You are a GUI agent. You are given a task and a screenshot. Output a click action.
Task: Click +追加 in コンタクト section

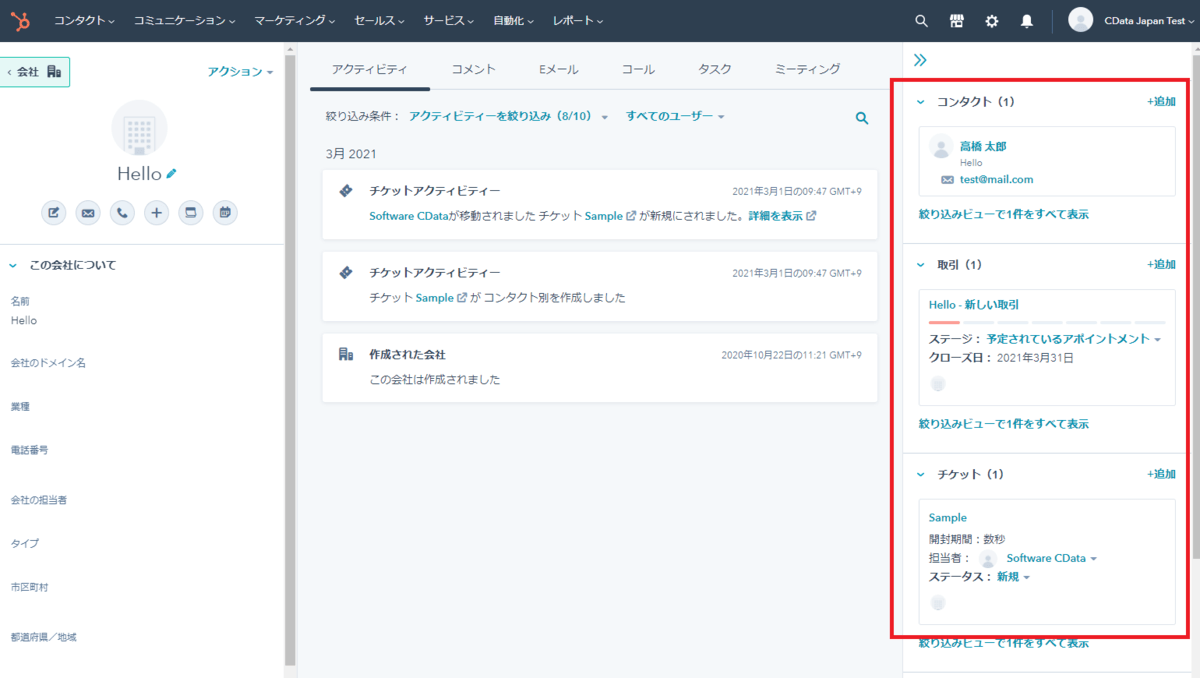click(1161, 101)
